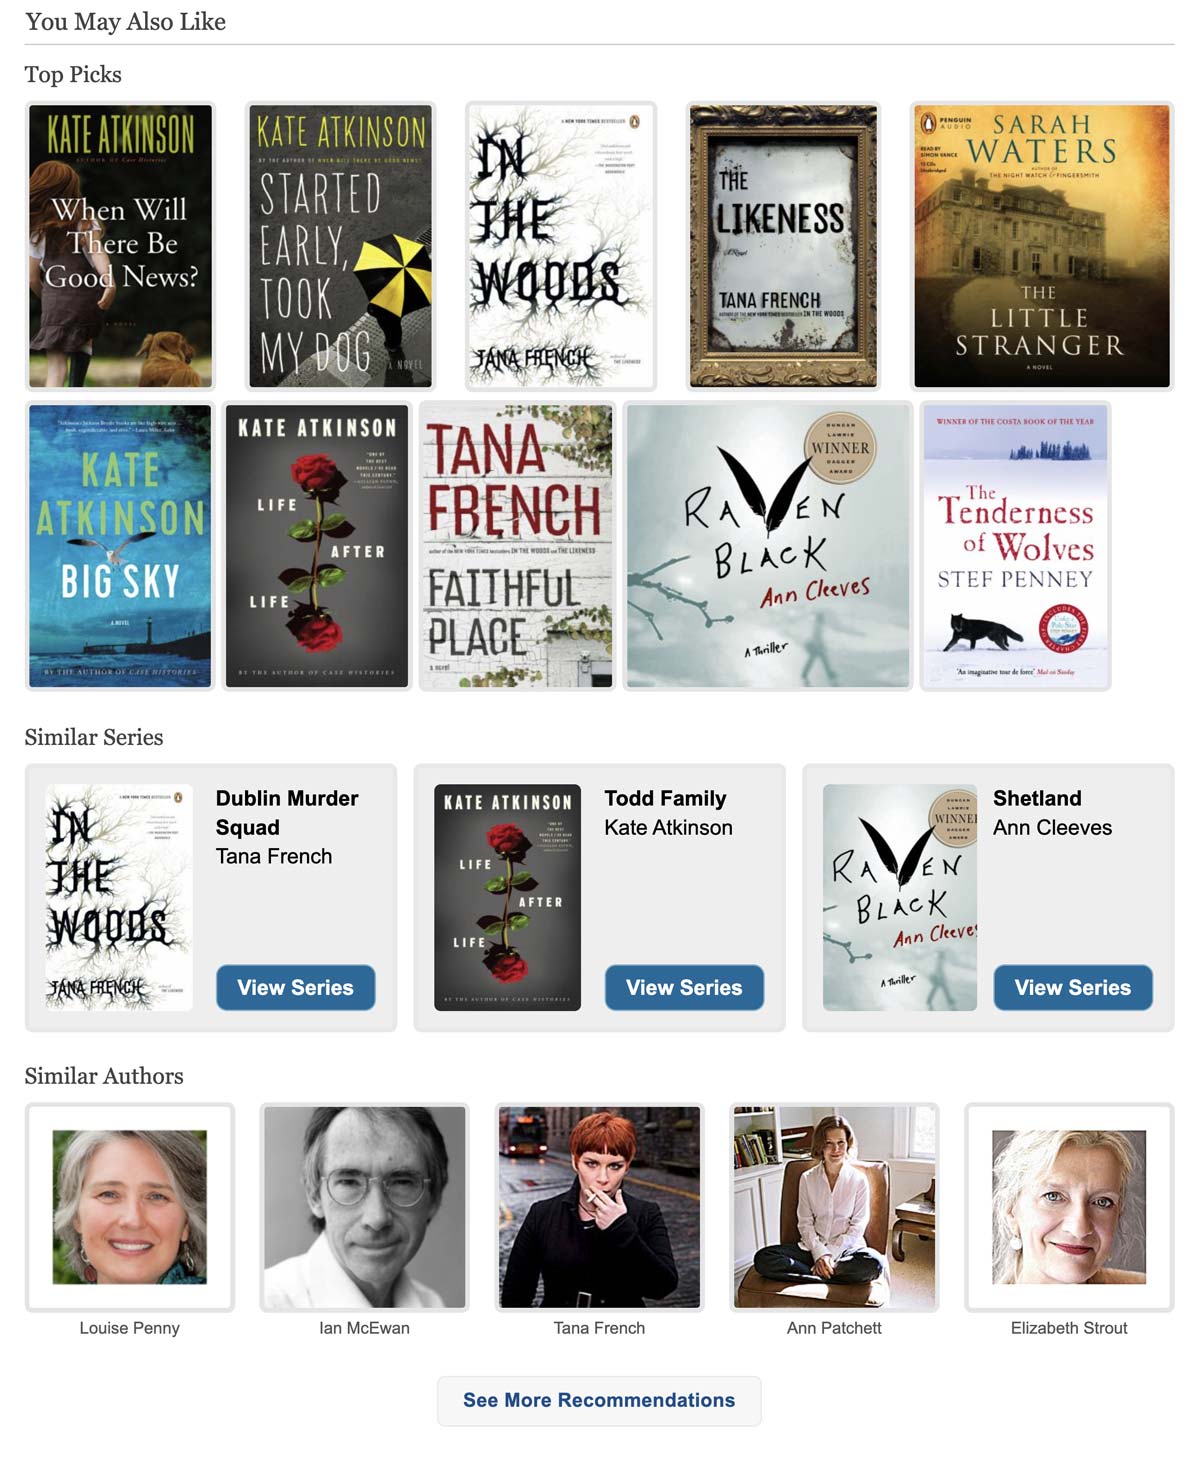Image resolution: width=1200 pixels, height=1470 pixels.
Task: Click the Elizabeth Strout author name link
Action: point(1069,1328)
